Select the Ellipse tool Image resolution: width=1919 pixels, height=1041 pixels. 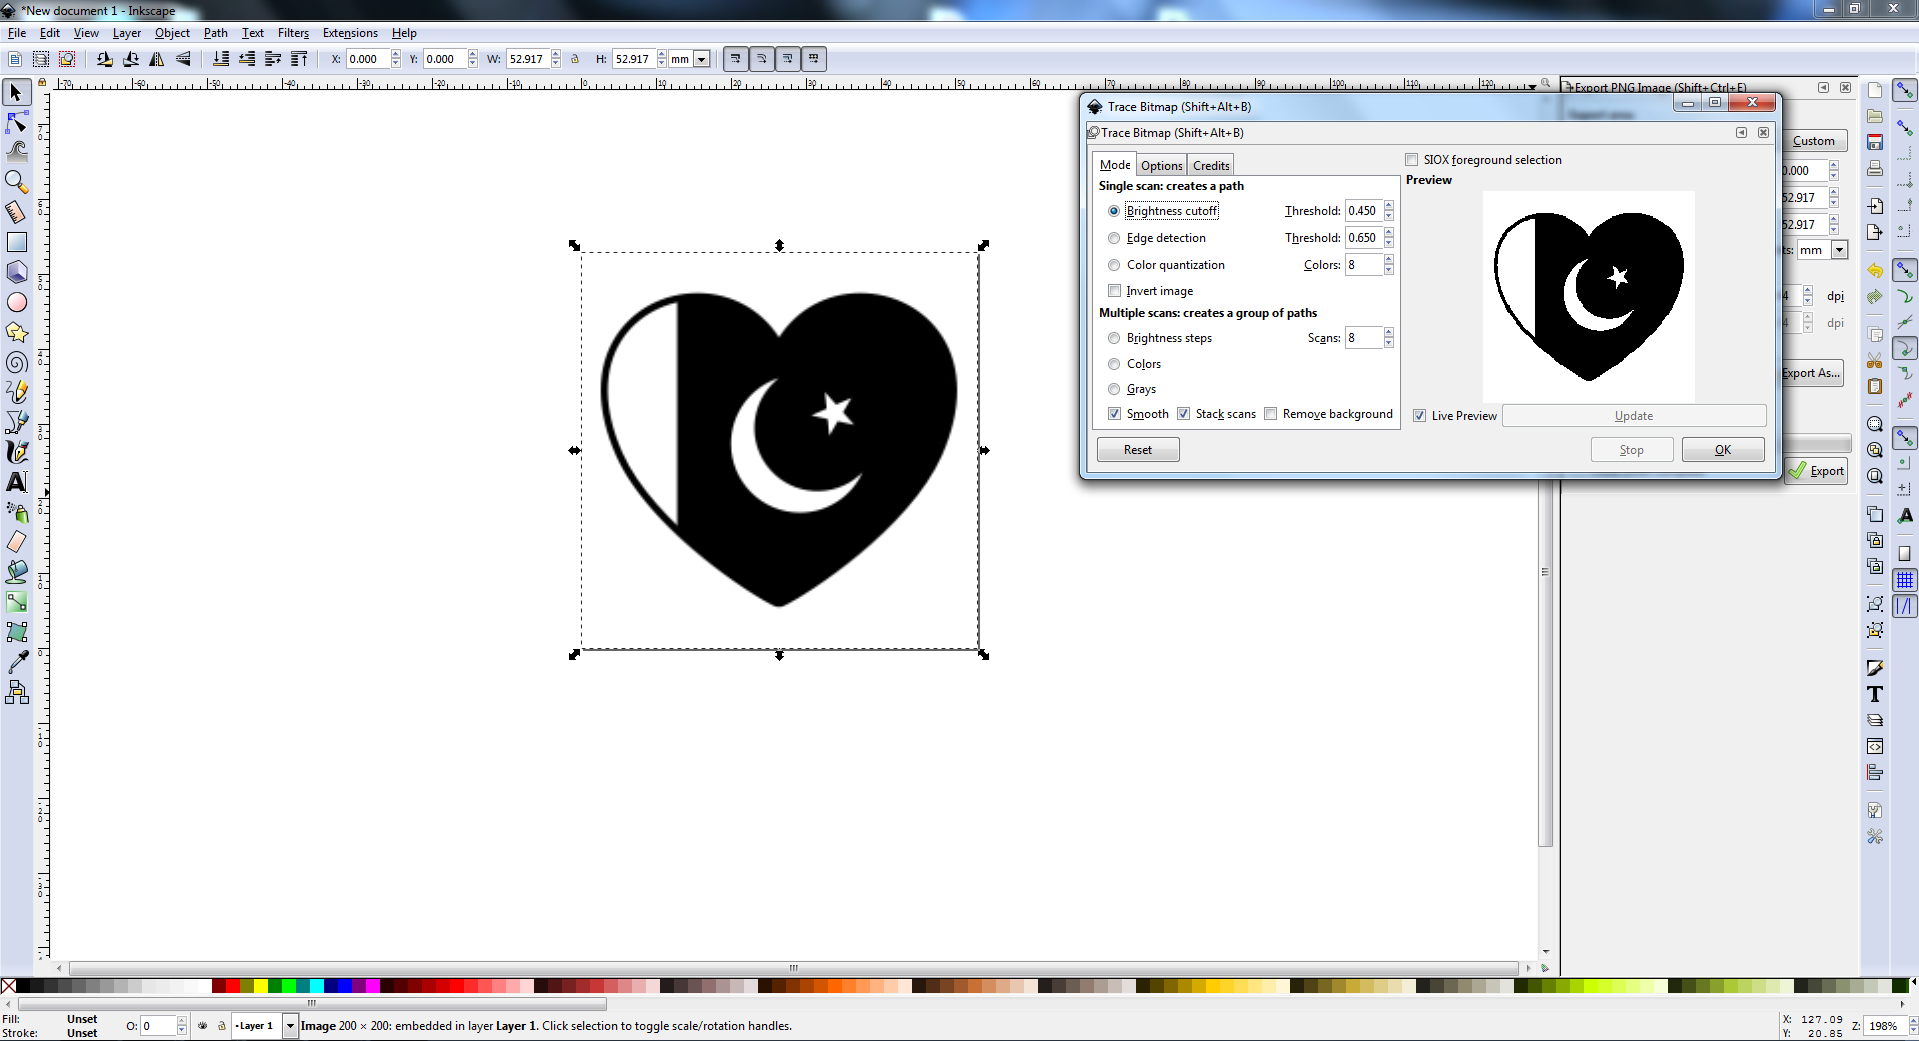click(17, 302)
